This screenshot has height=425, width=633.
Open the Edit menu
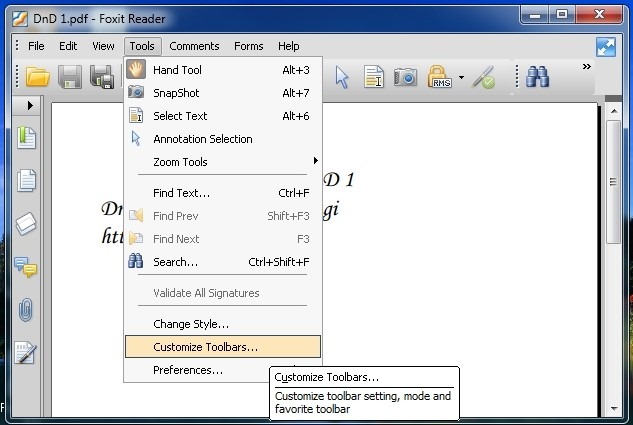point(68,46)
